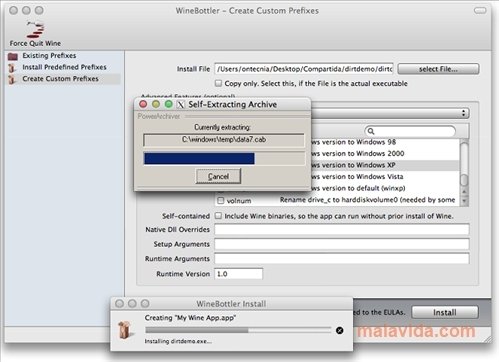Screen dimensions: 499x362
Task: Click the Native Dll Overrides field
Action: [342, 230]
